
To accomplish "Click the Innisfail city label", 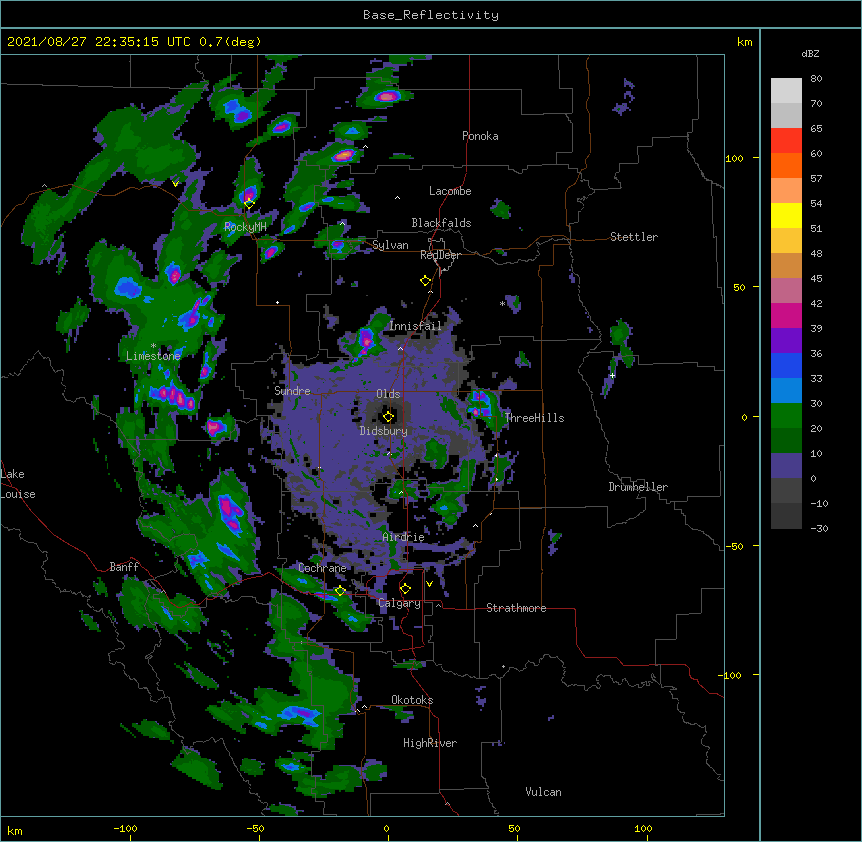I will [415, 326].
